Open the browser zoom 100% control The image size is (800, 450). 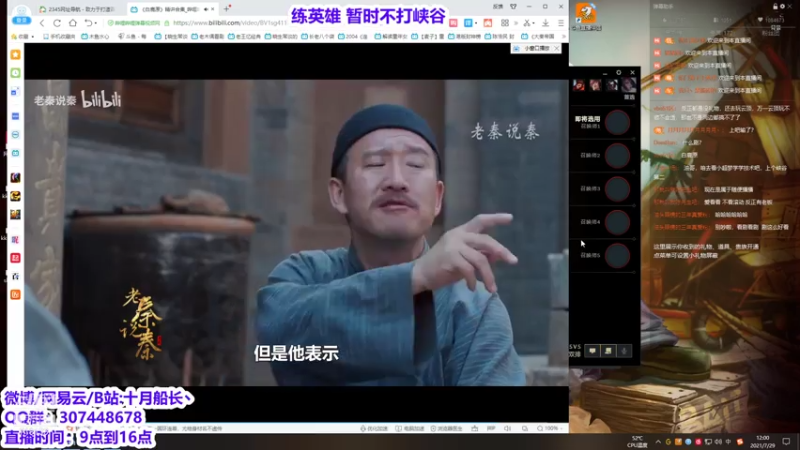(551, 429)
